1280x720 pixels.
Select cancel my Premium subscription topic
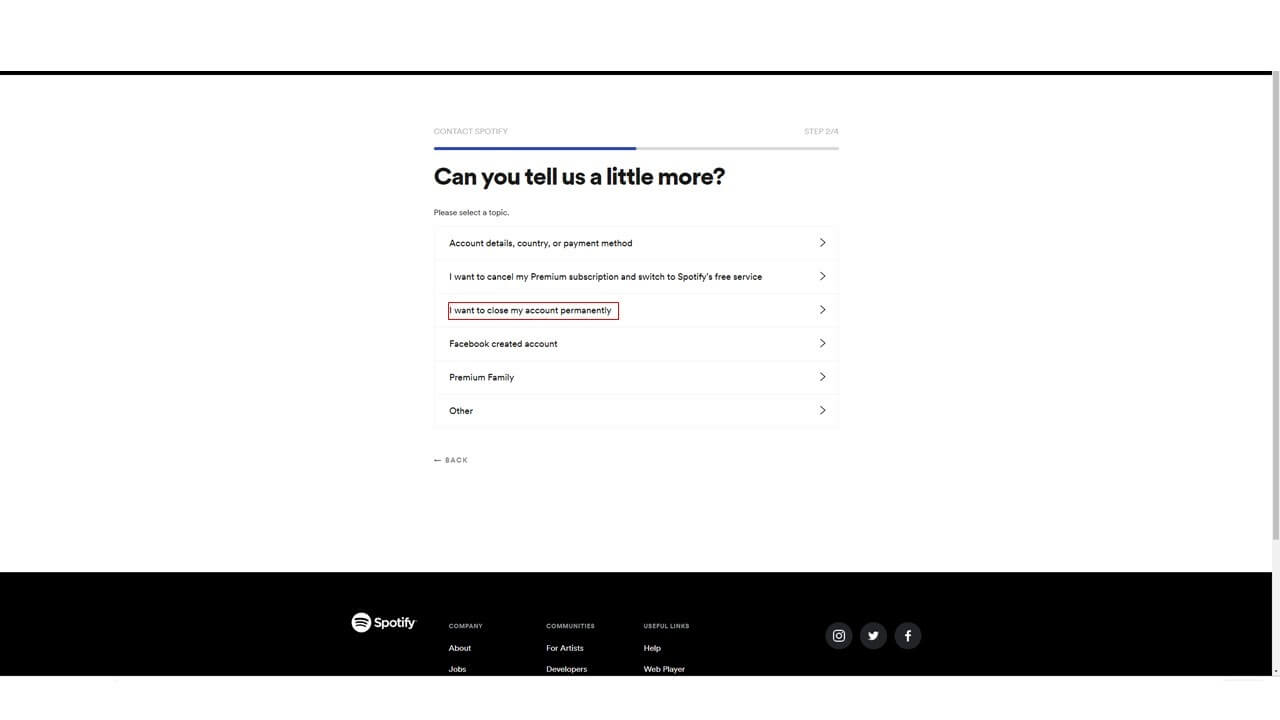pos(636,276)
